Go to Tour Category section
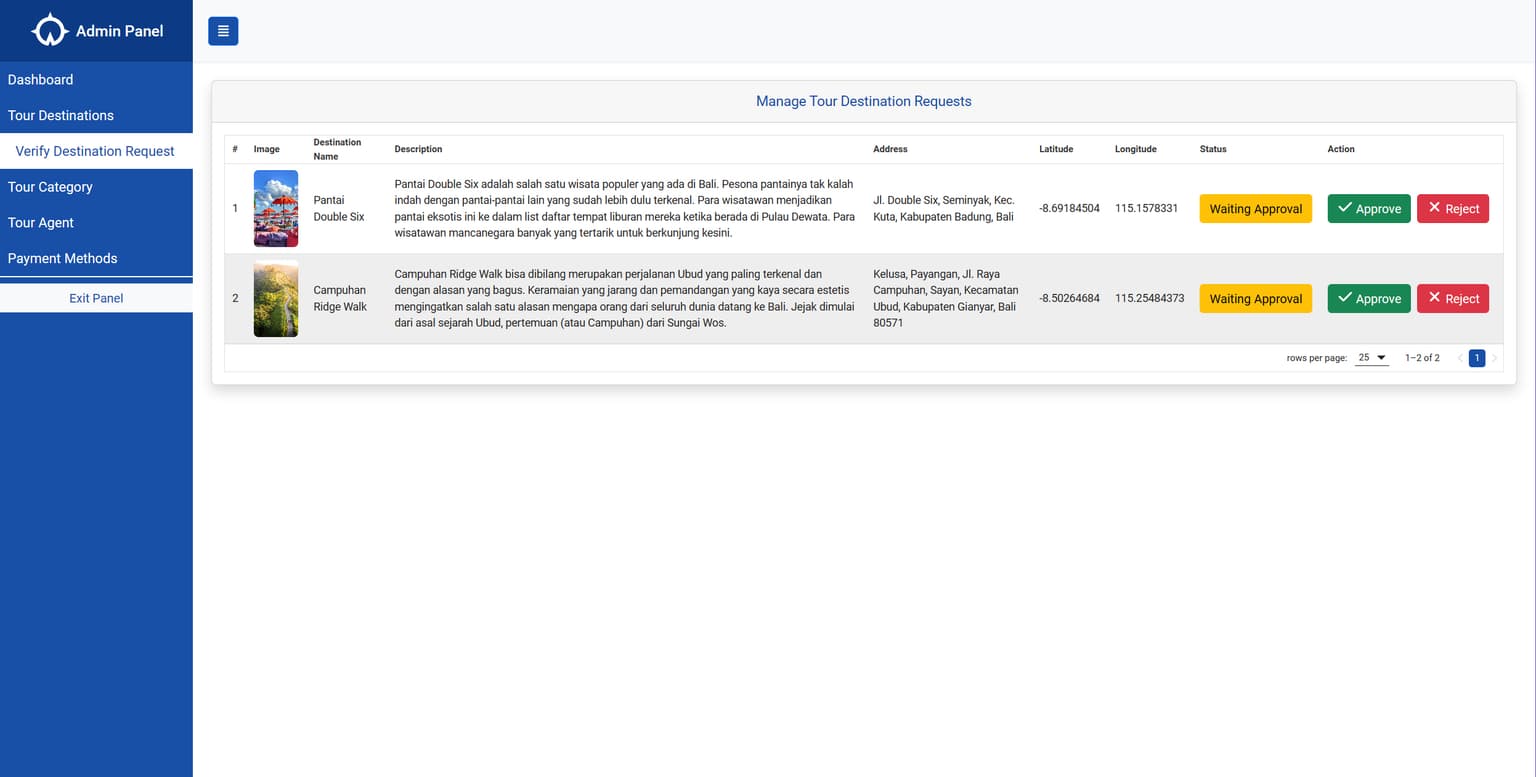Image resolution: width=1536 pixels, height=777 pixels. point(50,187)
